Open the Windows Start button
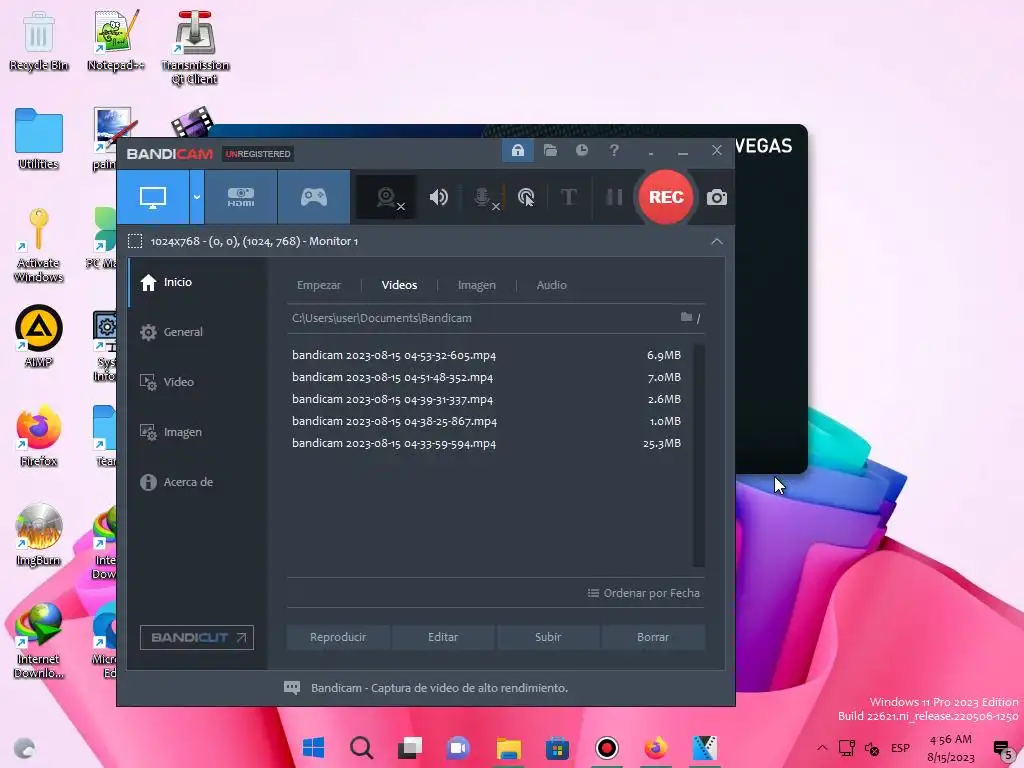 313,748
